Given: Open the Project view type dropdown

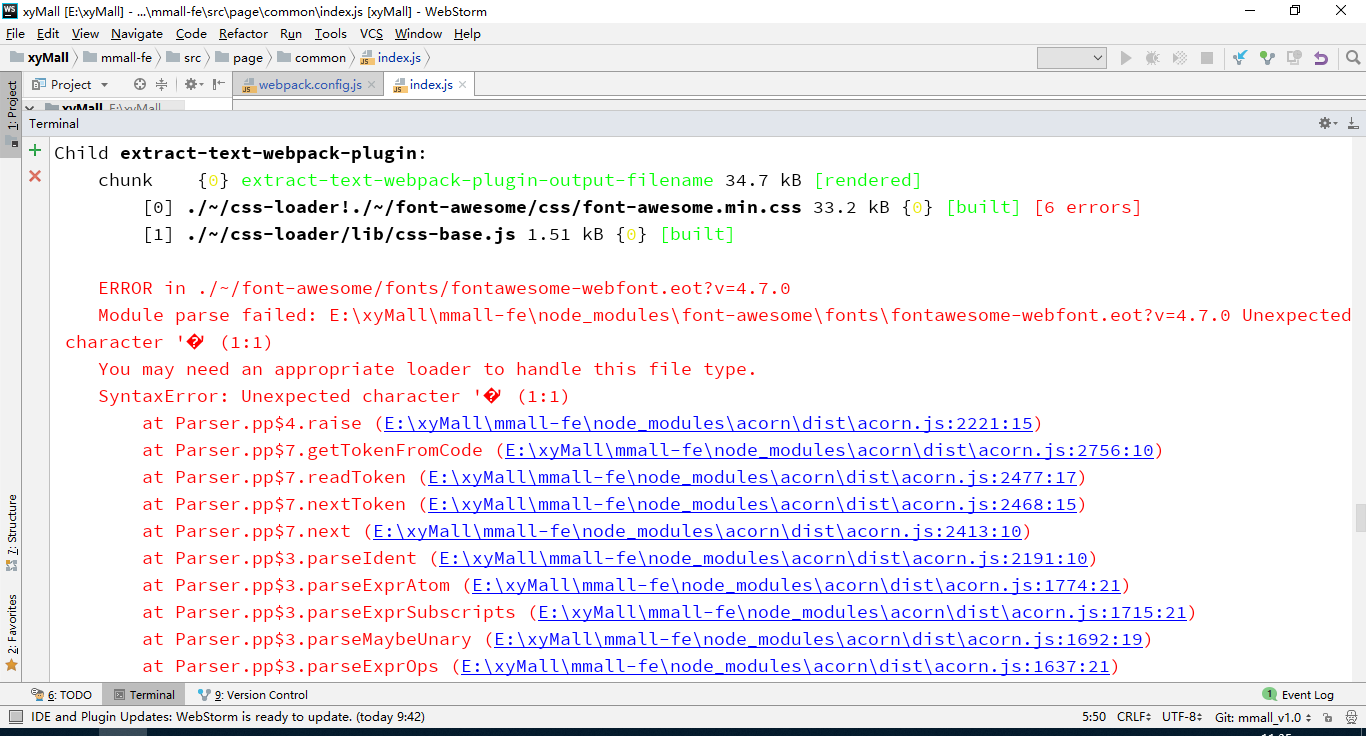Looking at the screenshot, I should coord(70,85).
